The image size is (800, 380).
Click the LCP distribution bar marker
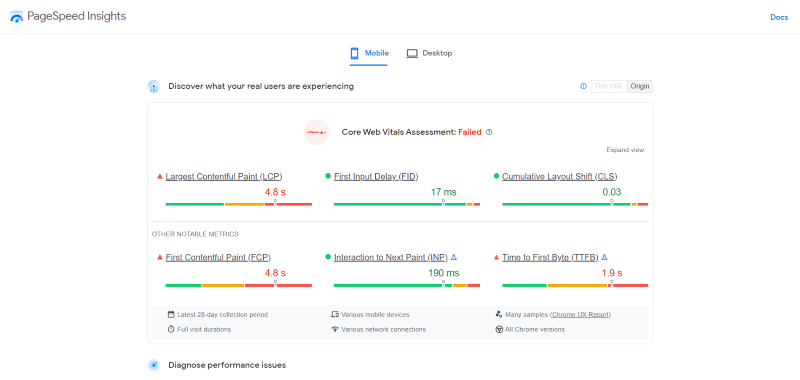275,202
